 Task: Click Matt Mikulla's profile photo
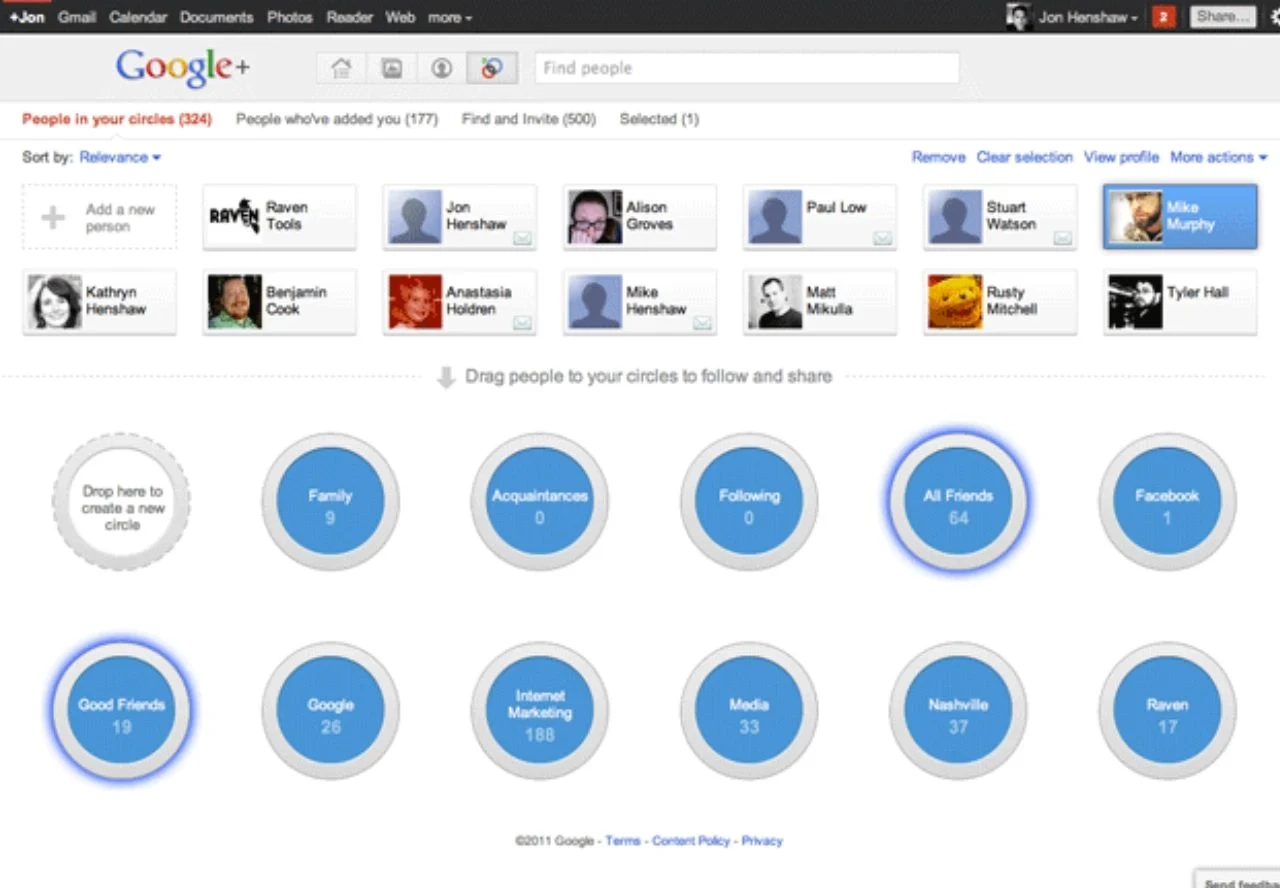(775, 302)
